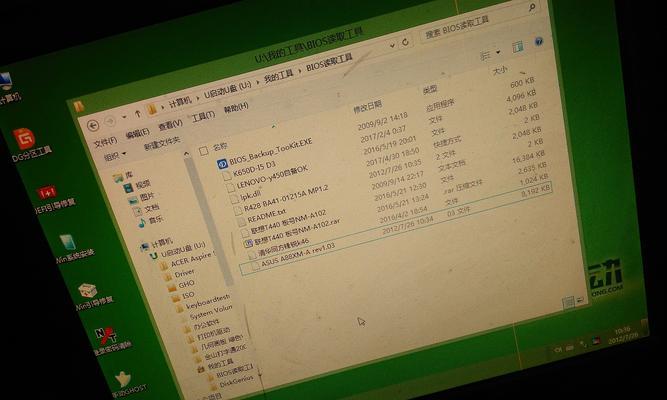Viewport: 667px width, 400px height.
Task: Toggle the preview pane icon
Action: (518, 47)
